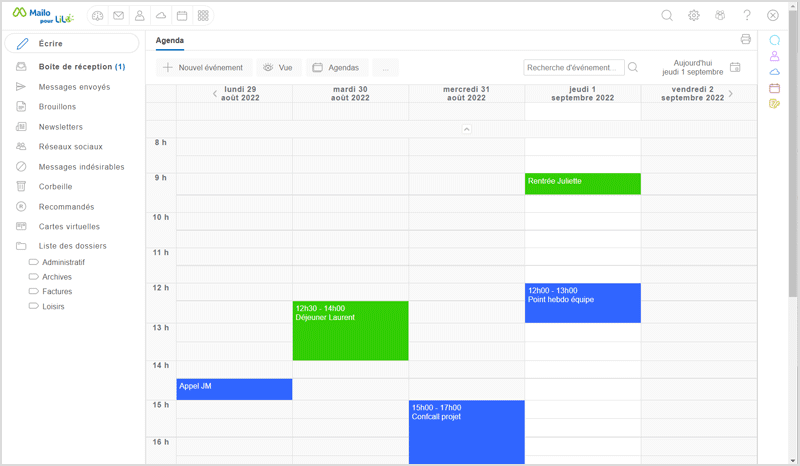
Task: Open Boîte de réception folder
Action: pyautogui.click(x=81, y=67)
